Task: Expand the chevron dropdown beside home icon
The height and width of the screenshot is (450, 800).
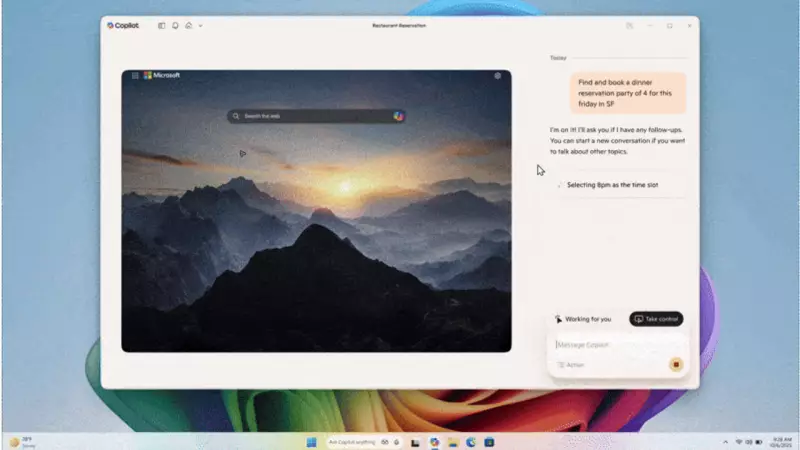Action: [200, 25]
